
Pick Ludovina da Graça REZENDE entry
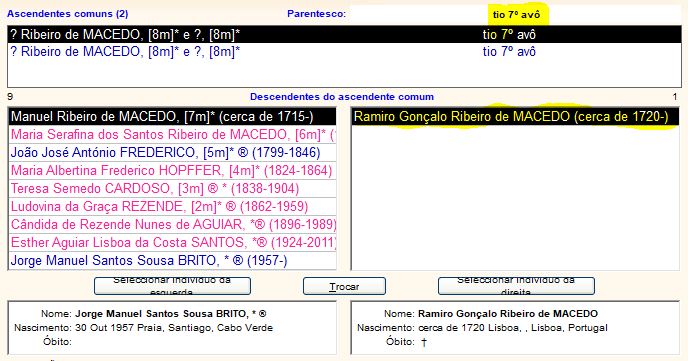172,207
